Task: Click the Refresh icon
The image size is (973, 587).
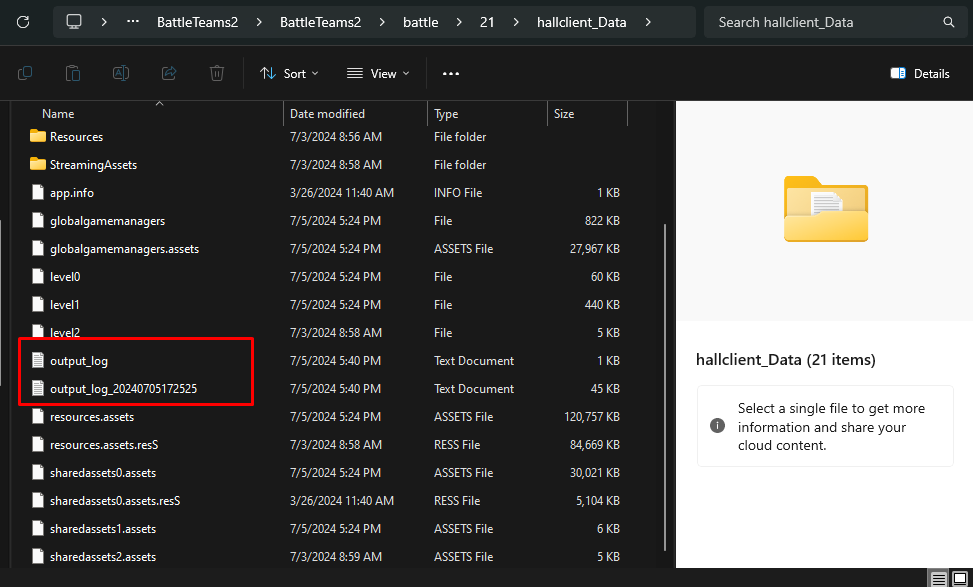Action: (x=23, y=22)
